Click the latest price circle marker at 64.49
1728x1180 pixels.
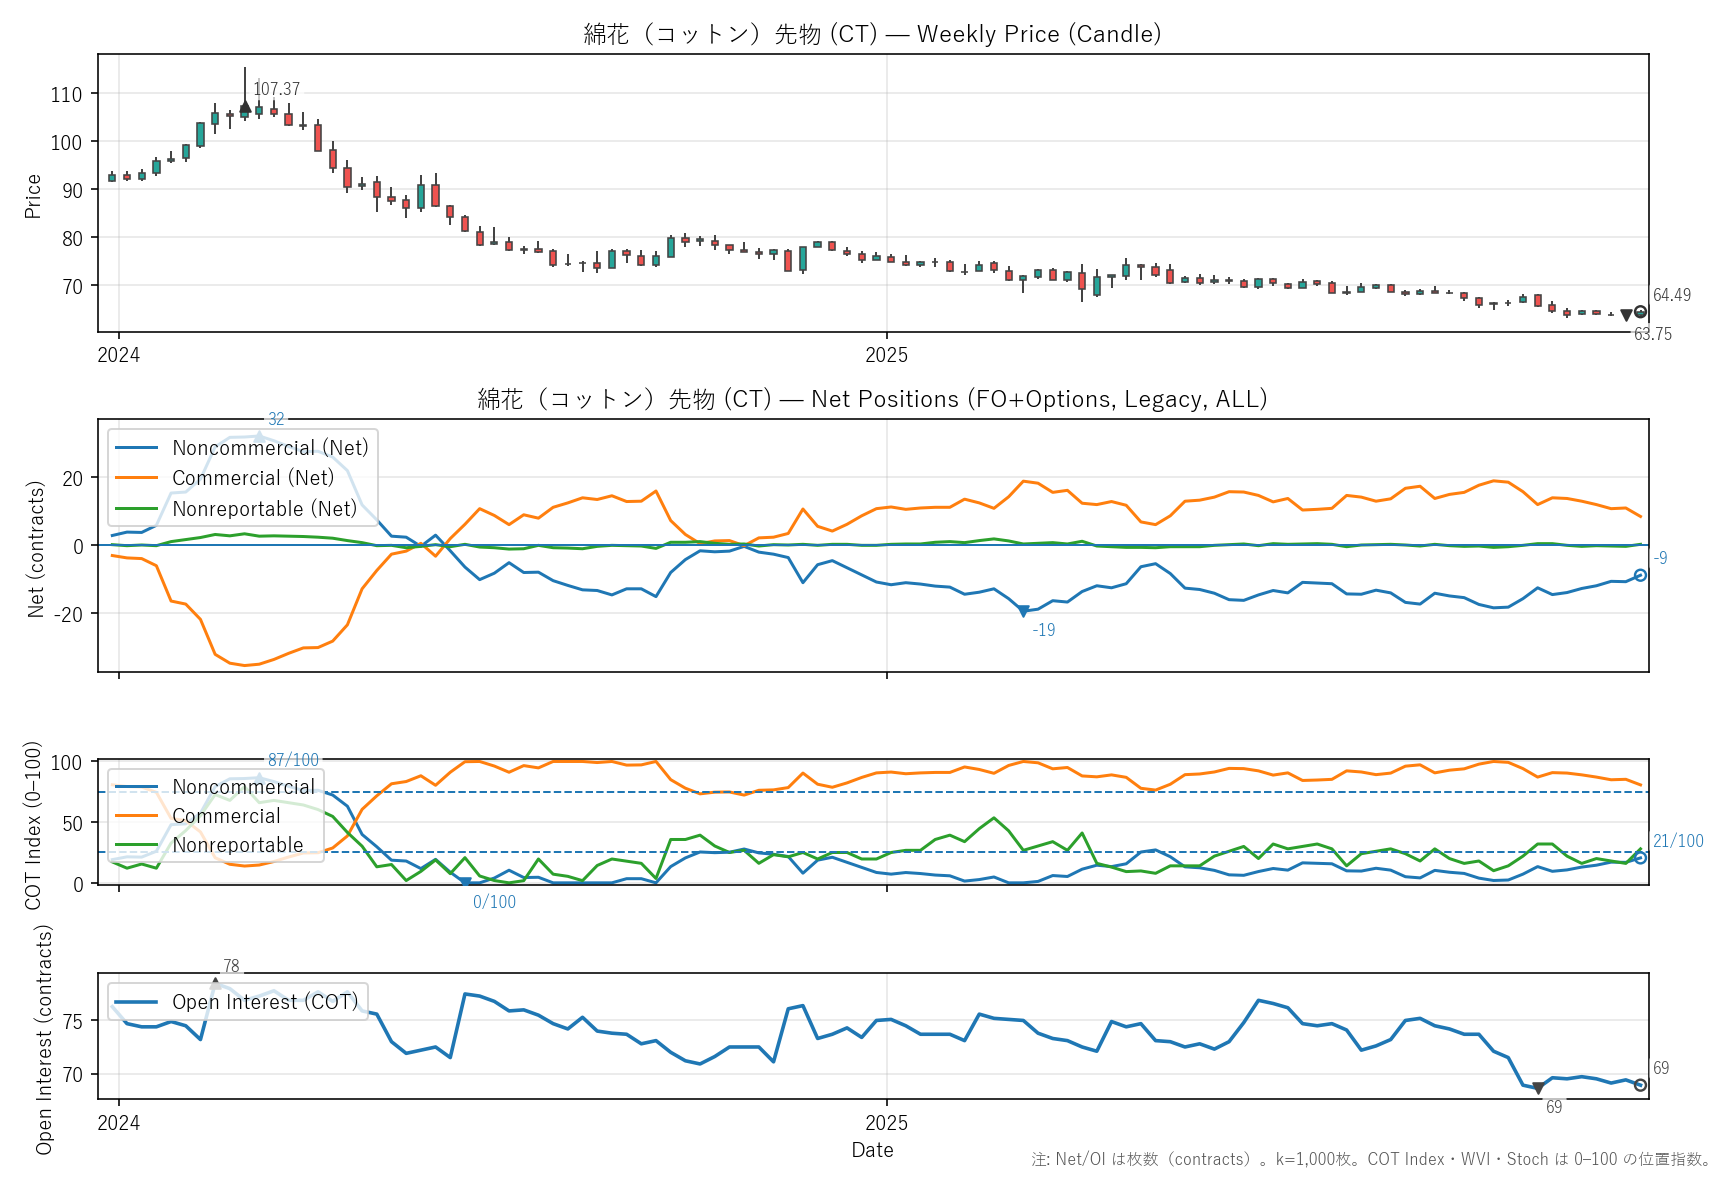point(1640,312)
